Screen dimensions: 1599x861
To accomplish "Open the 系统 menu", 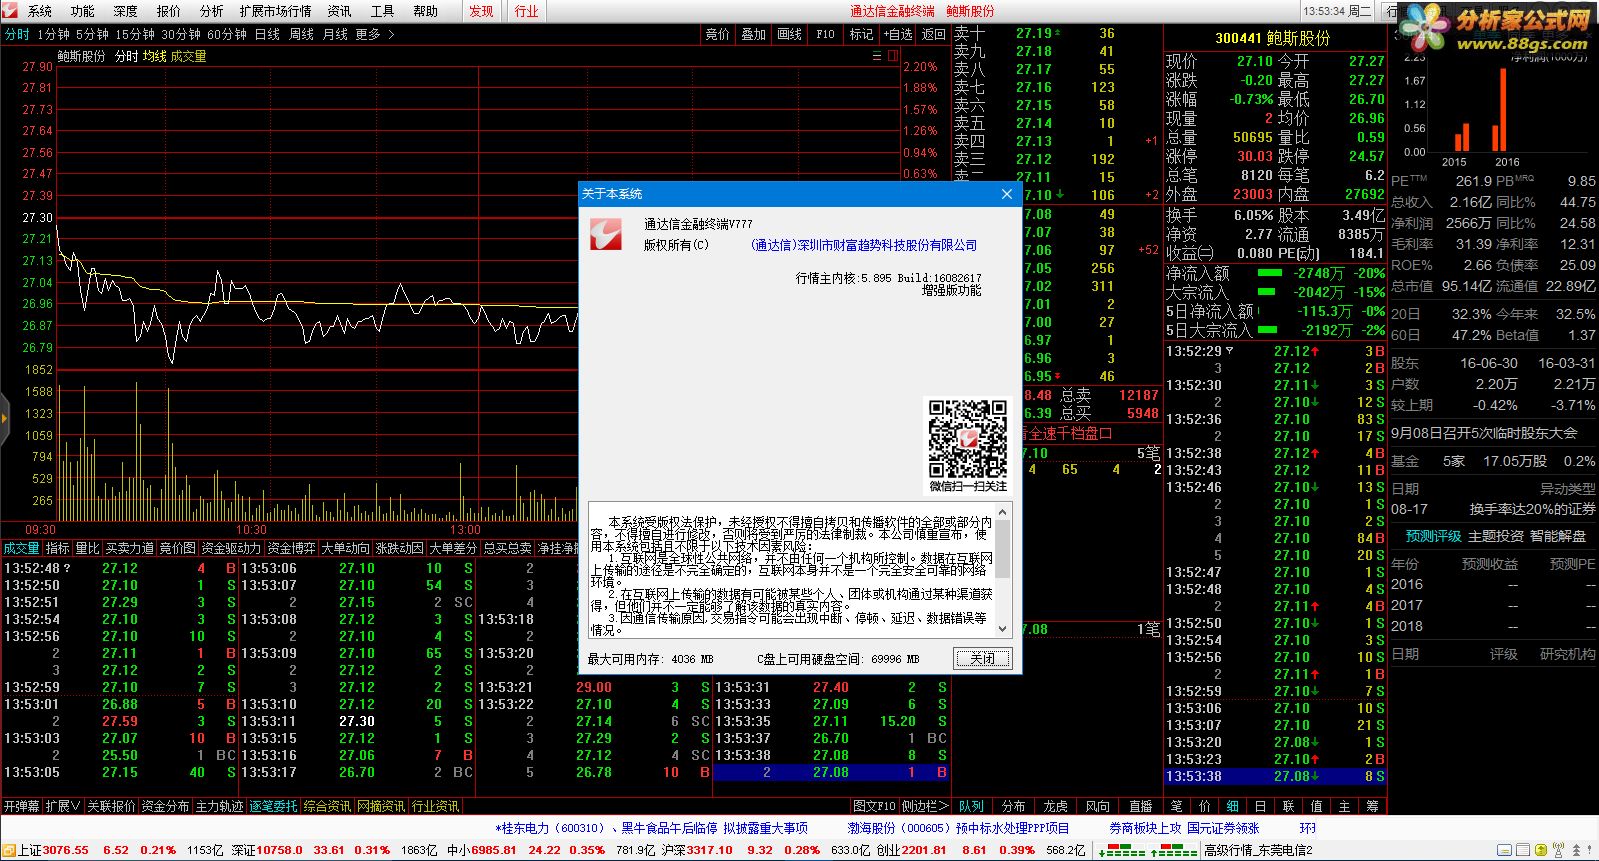I will coord(40,11).
